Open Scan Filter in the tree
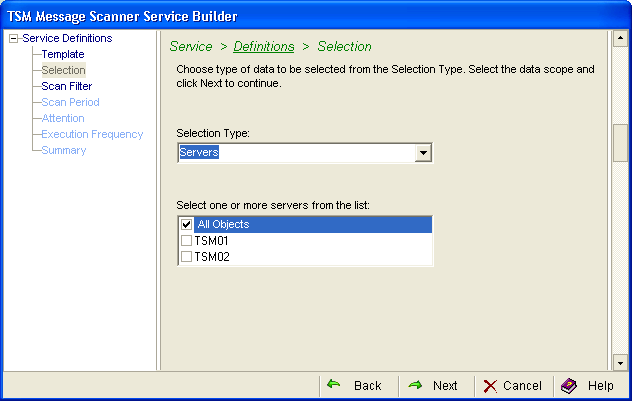The height and width of the screenshot is (401, 632). point(67,86)
